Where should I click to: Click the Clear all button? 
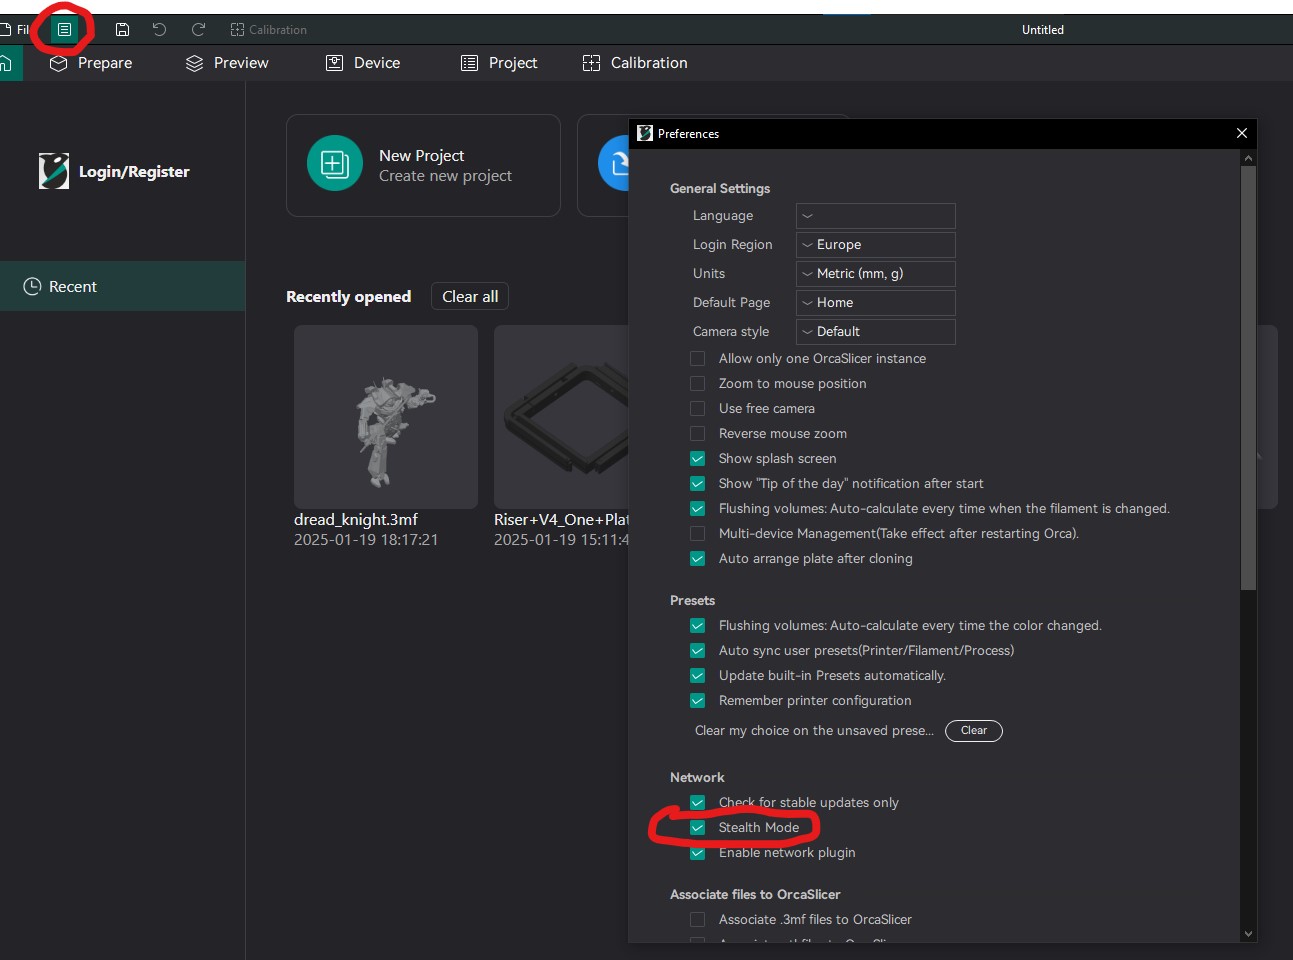(x=470, y=297)
